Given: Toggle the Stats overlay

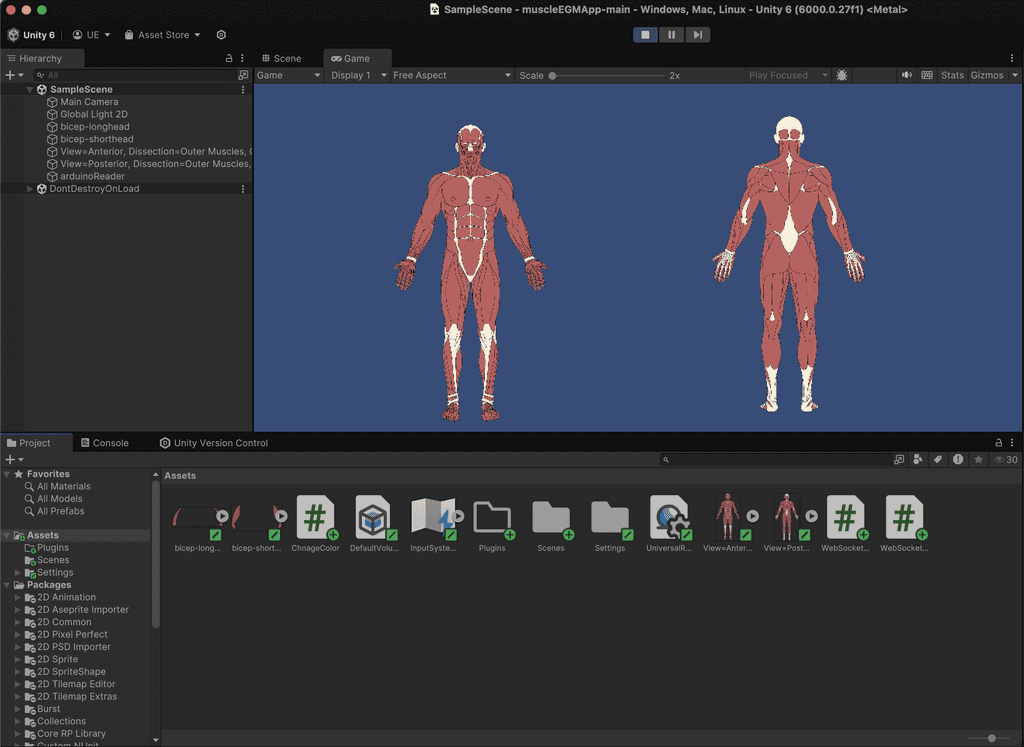Looking at the screenshot, I should coord(952,75).
